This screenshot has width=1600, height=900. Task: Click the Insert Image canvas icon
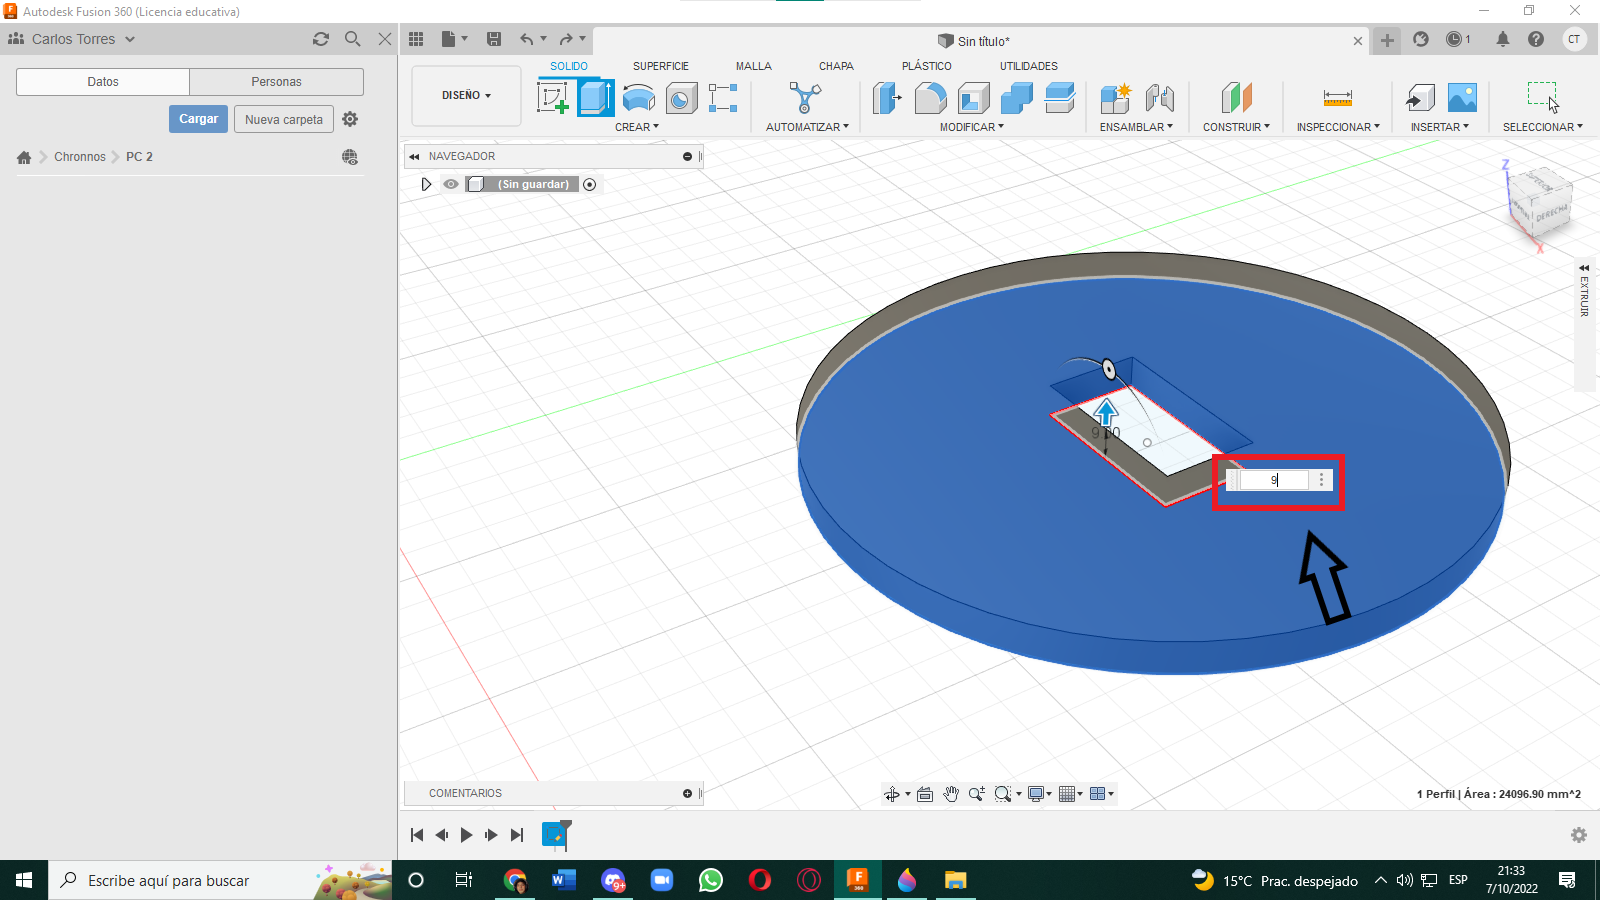(1462, 98)
